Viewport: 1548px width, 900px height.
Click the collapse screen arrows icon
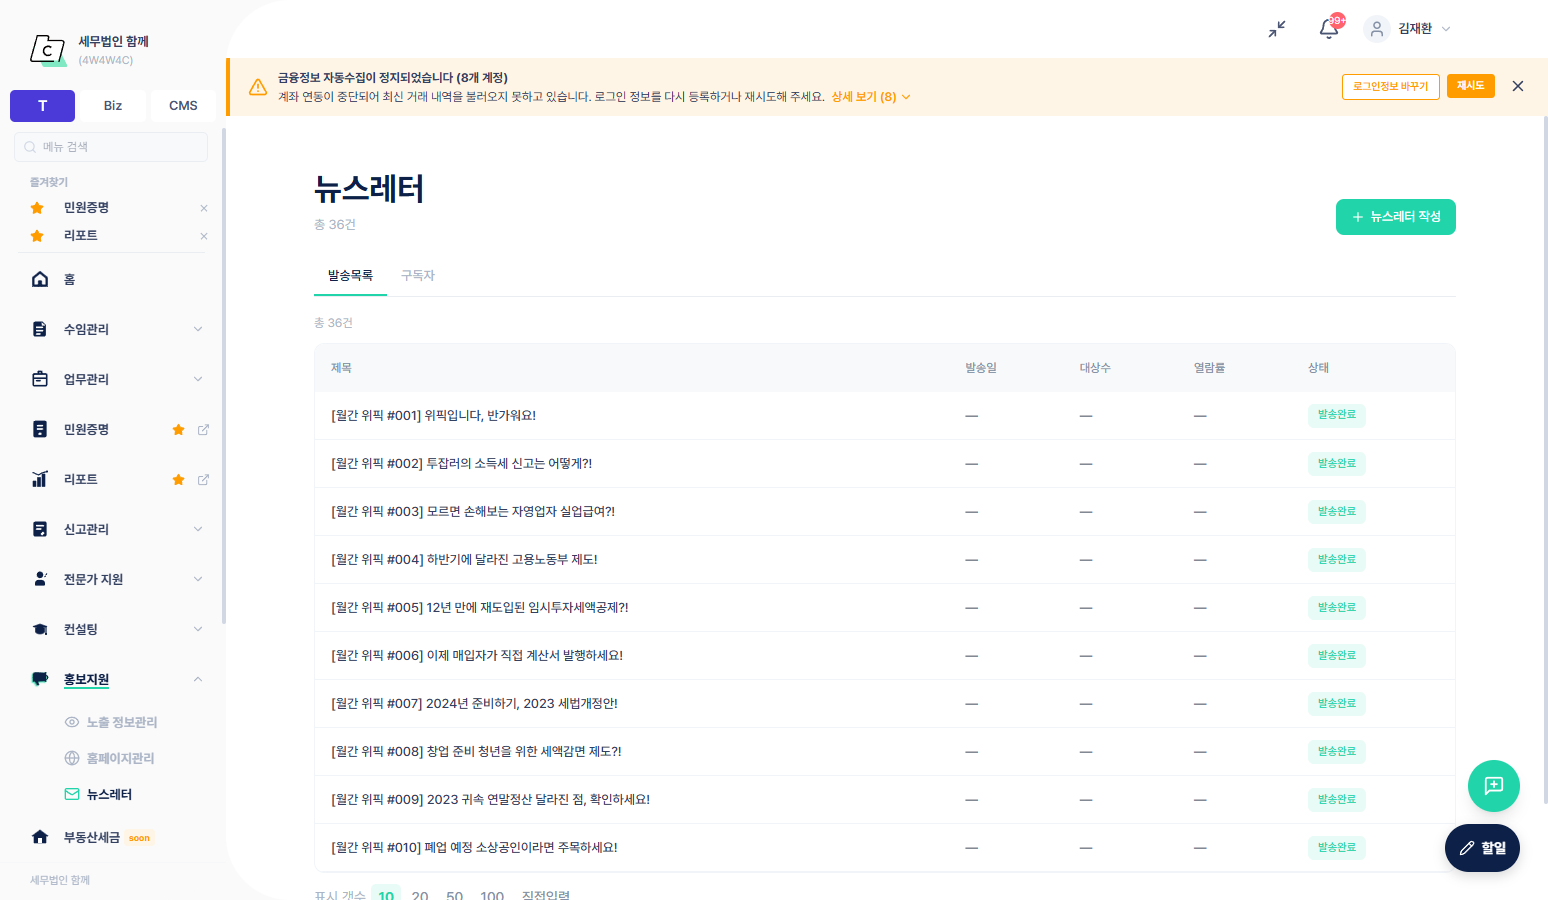(1277, 29)
